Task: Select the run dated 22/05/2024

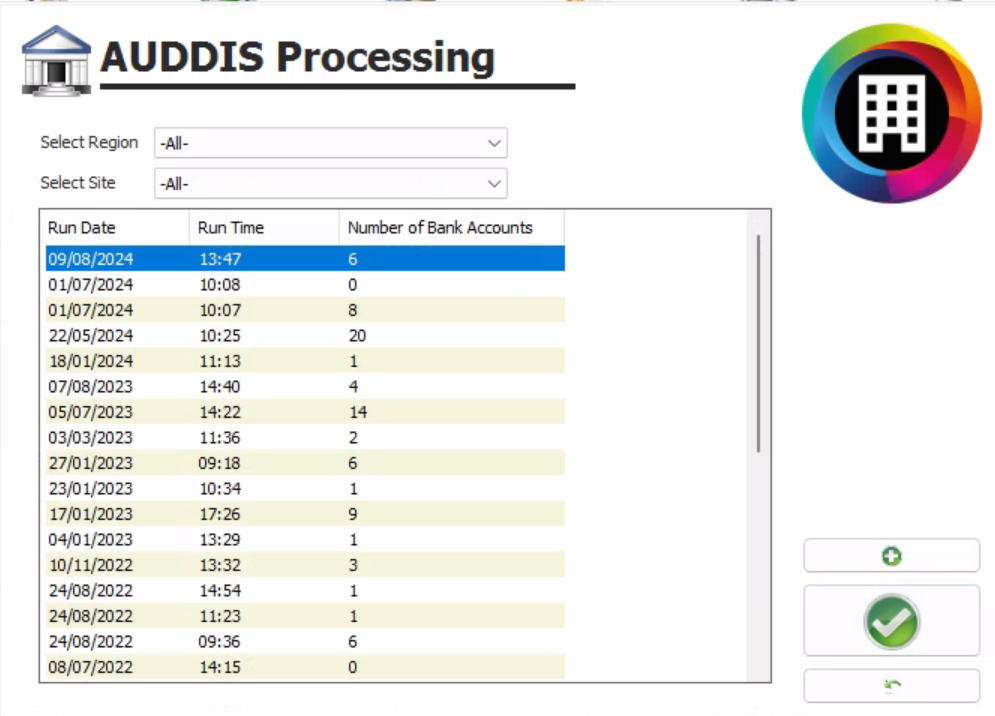Action: [305, 335]
